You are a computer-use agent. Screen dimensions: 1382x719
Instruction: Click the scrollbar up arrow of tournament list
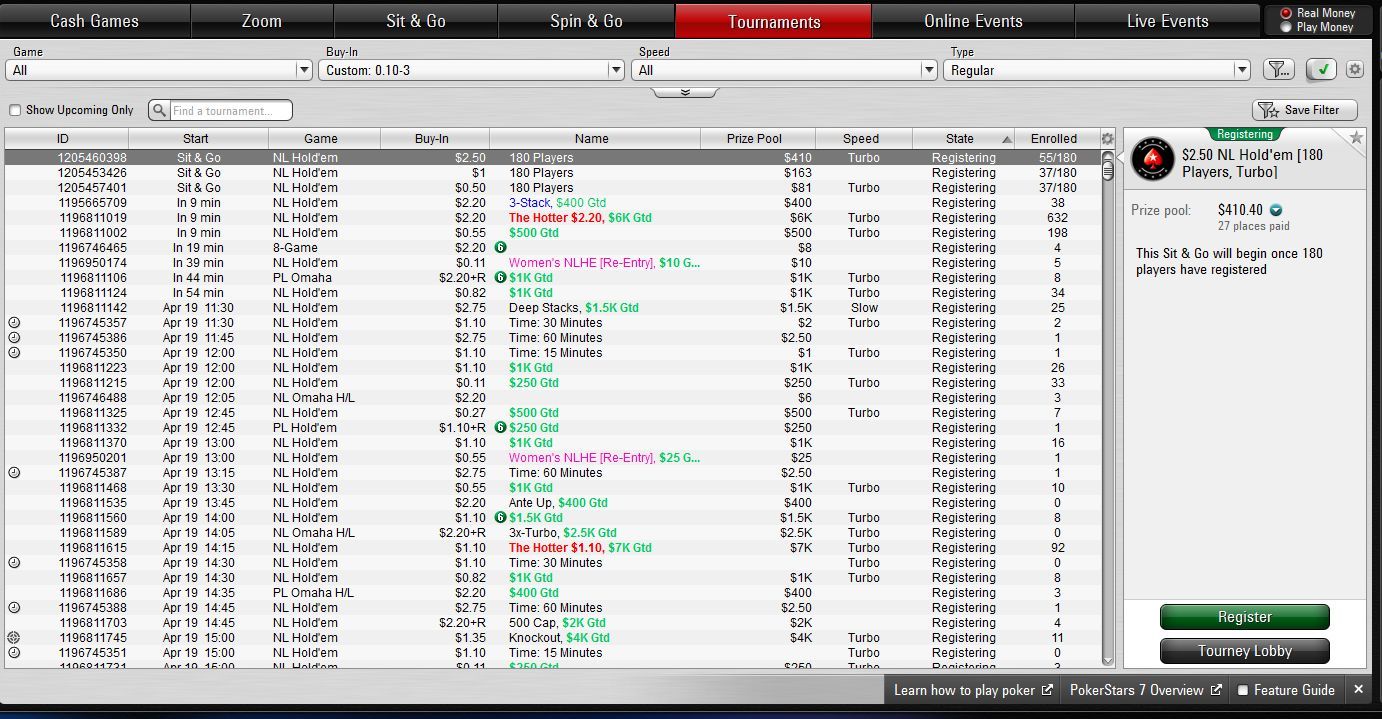click(1108, 157)
